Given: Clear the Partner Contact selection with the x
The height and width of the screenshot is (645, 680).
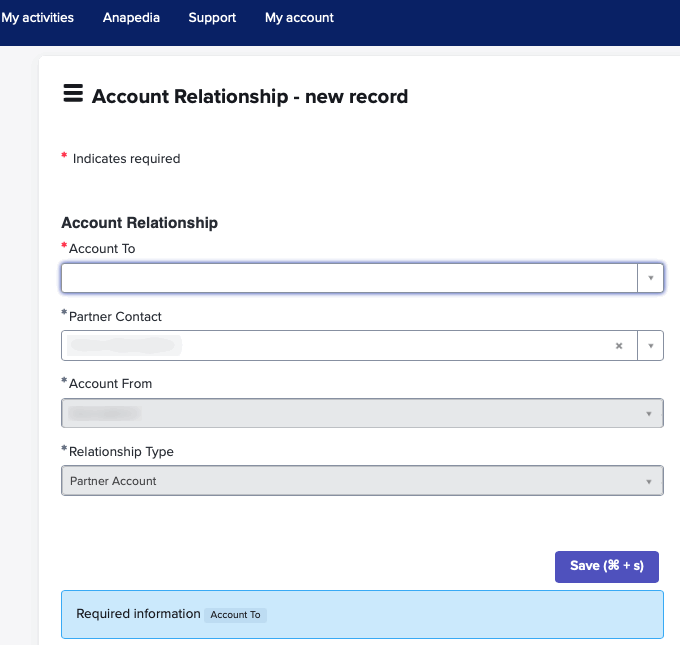Looking at the screenshot, I should tap(618, 346).
